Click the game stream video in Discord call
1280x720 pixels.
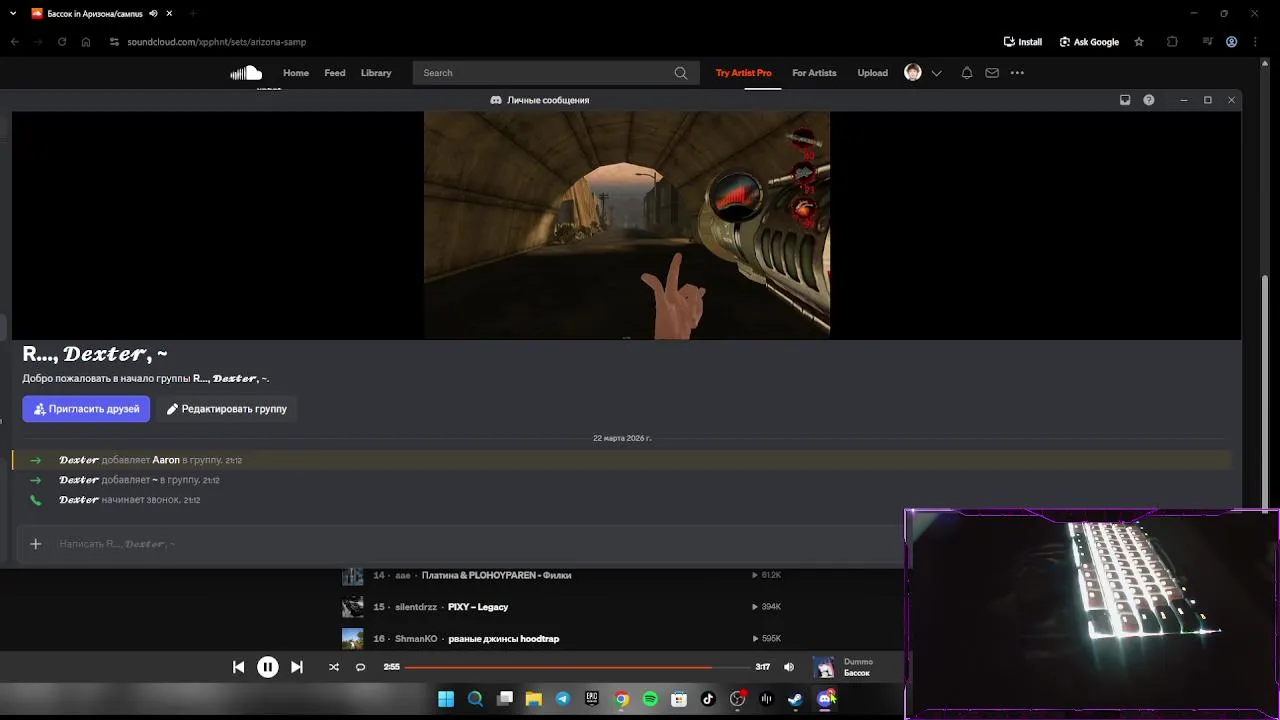click(x=627, y=225)
